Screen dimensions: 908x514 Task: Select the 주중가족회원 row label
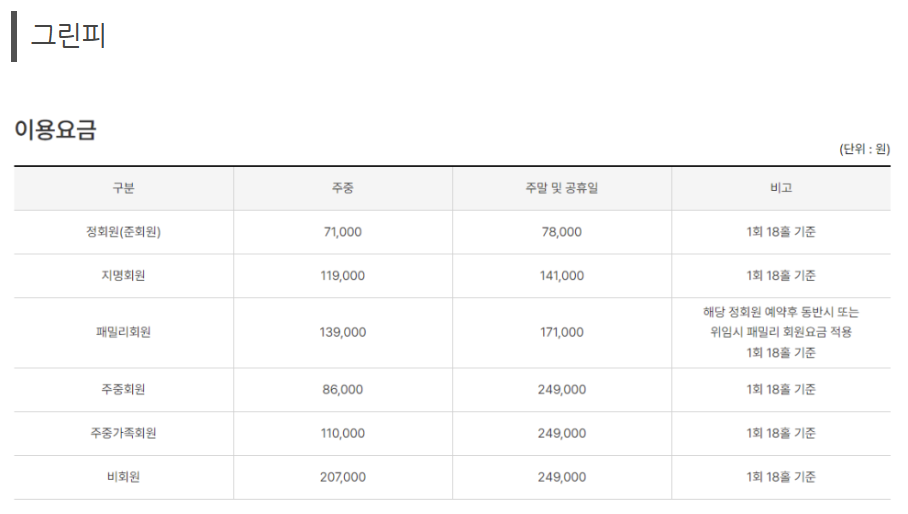pos(123,433)
